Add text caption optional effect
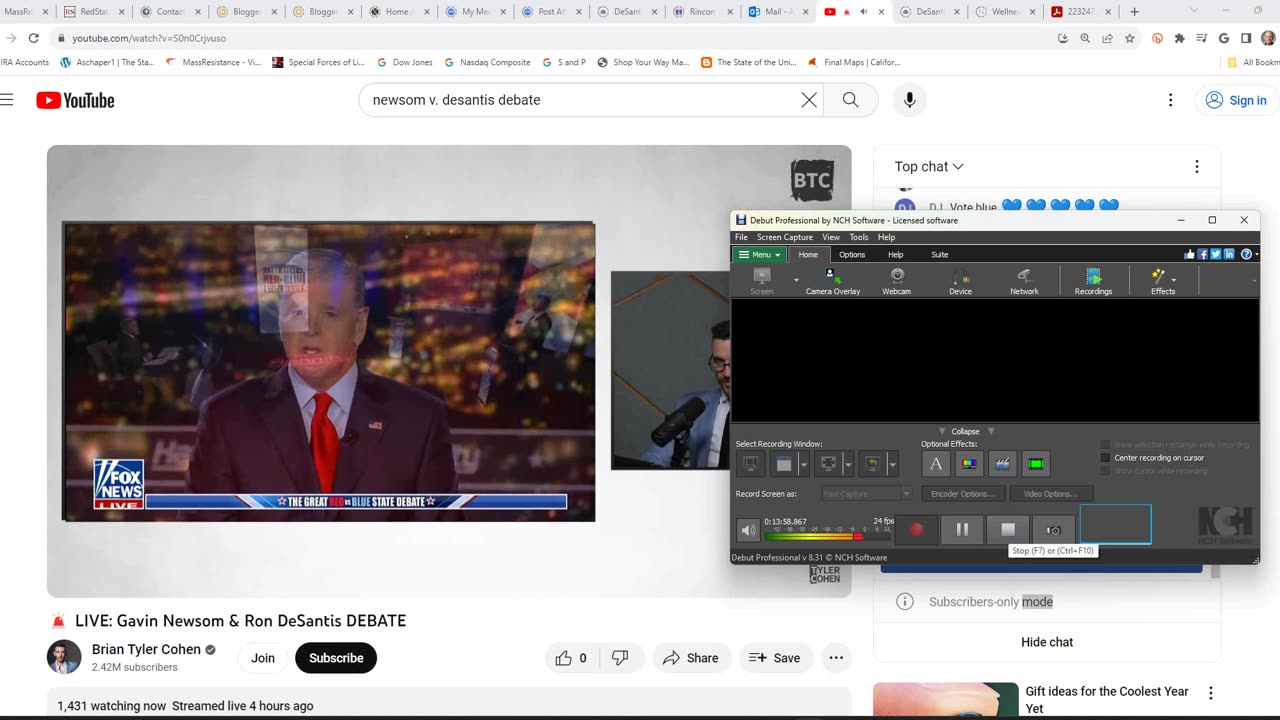1280x720 pixels. click(x=935, y=464)
